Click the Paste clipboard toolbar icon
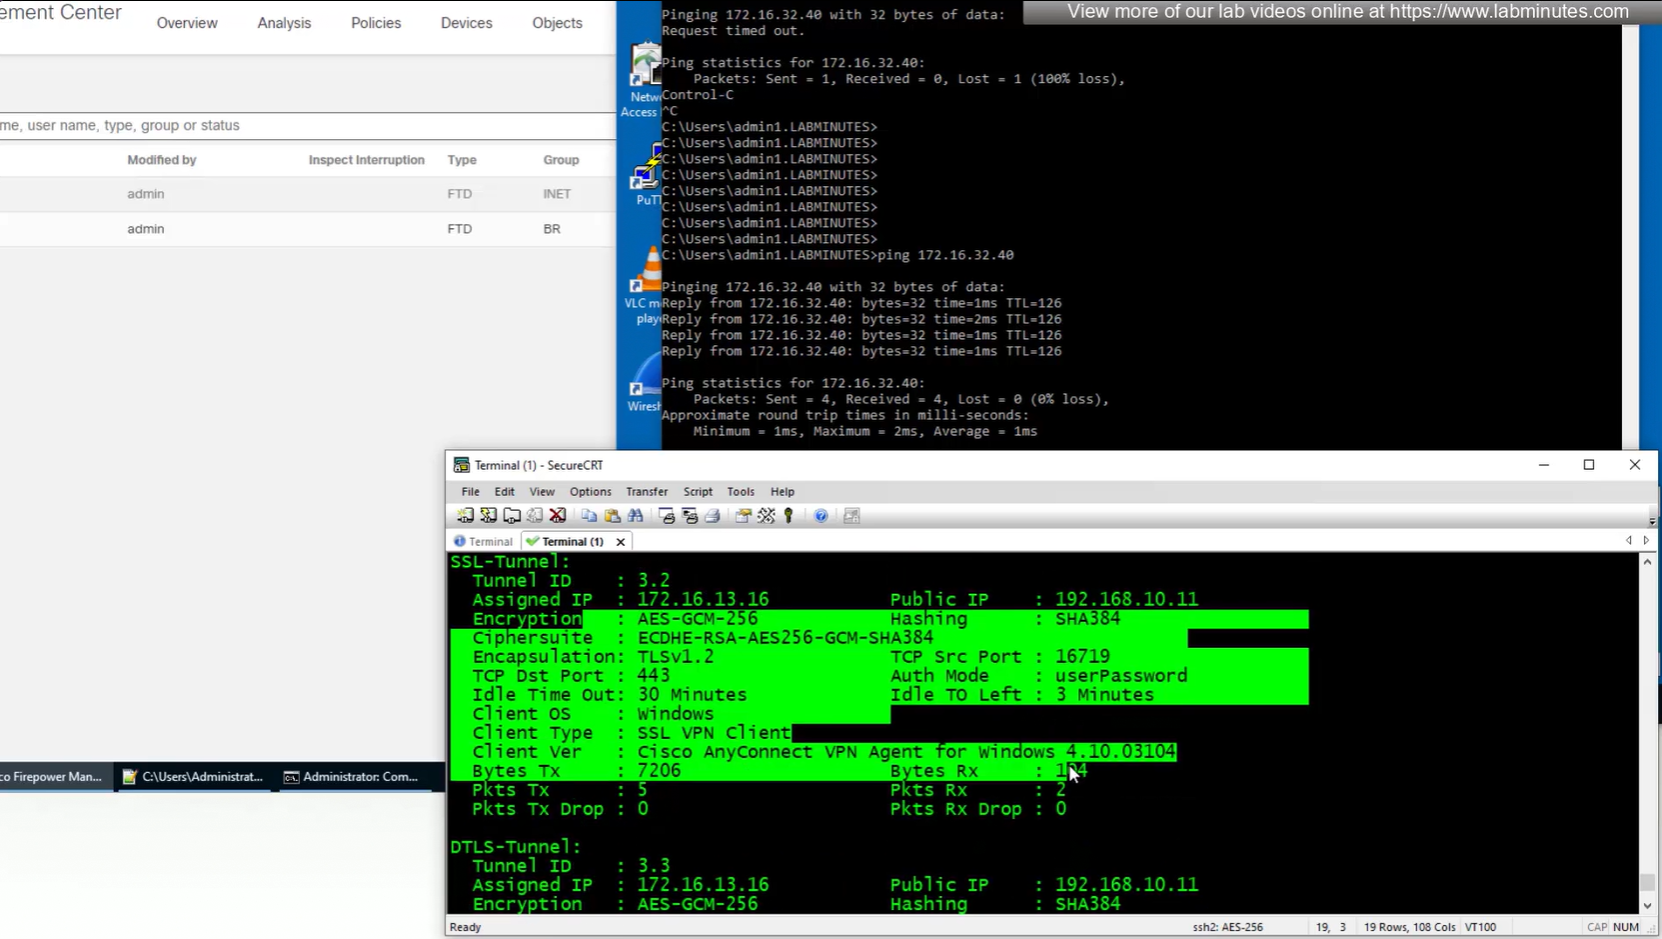Screen dimensions: 1662x939 (x=612, y=516)
